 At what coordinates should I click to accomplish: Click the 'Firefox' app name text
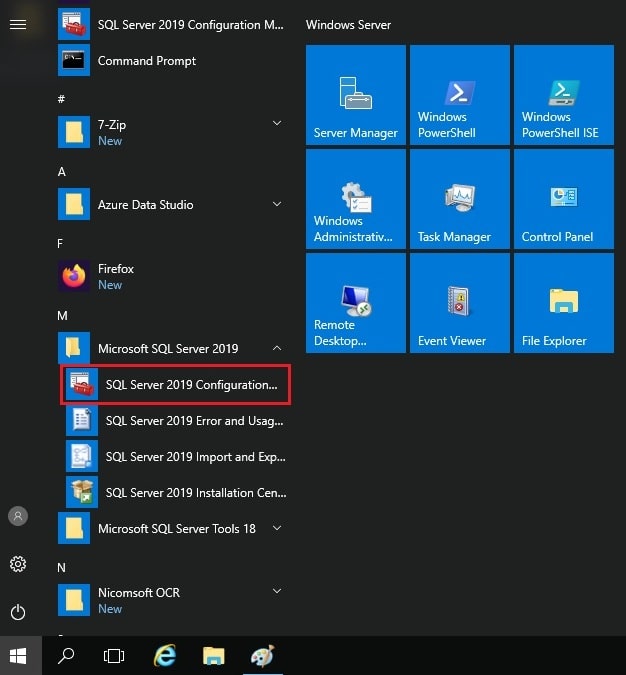click(x=116, y=269)
